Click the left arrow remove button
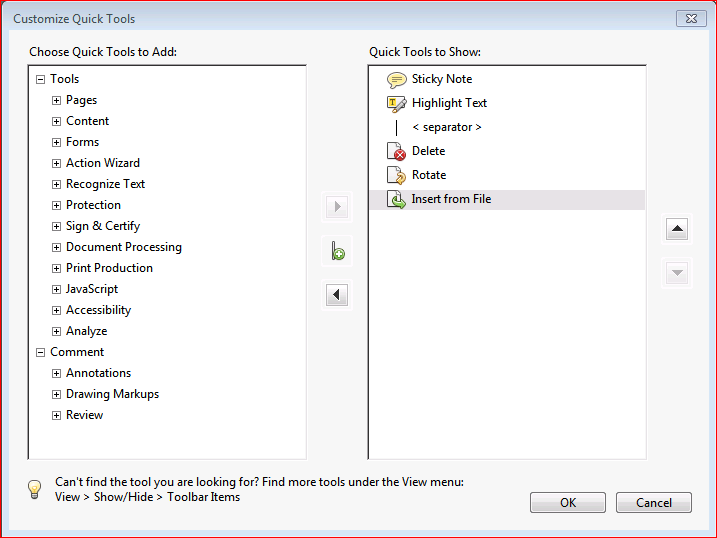Viewport: 717px width, 538px height. point(337,295)
